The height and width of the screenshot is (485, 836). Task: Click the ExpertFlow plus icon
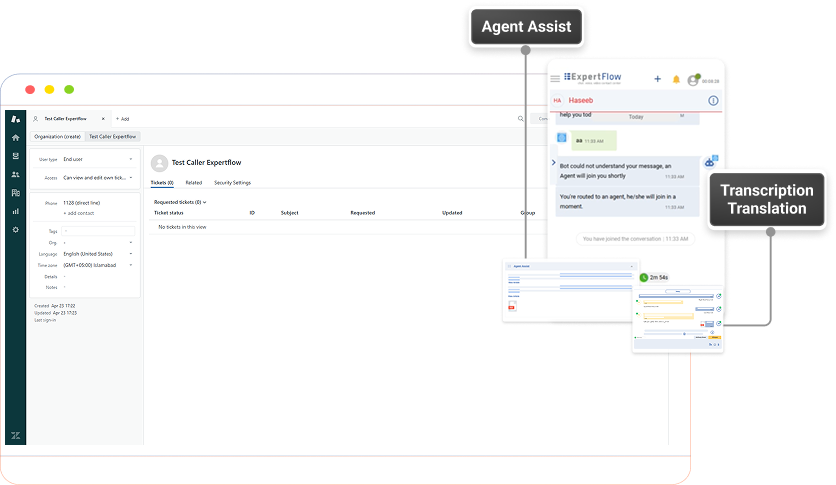click(657, 79)
